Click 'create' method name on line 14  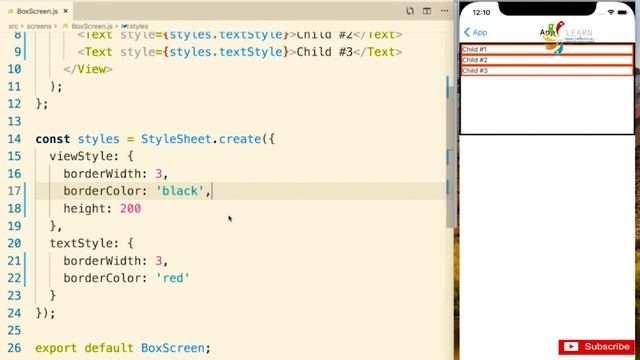tap(240, 139)
